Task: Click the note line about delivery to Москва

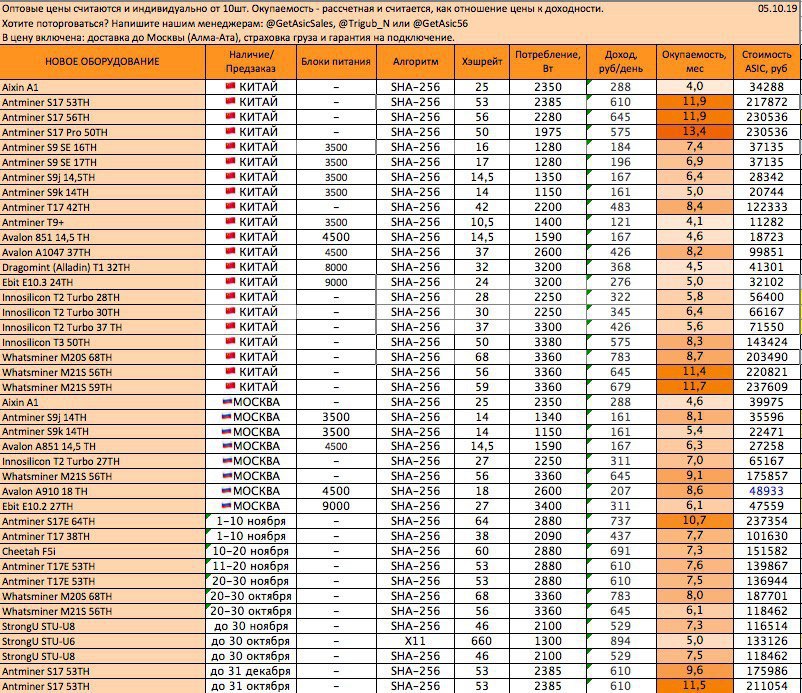Action: 228,37
